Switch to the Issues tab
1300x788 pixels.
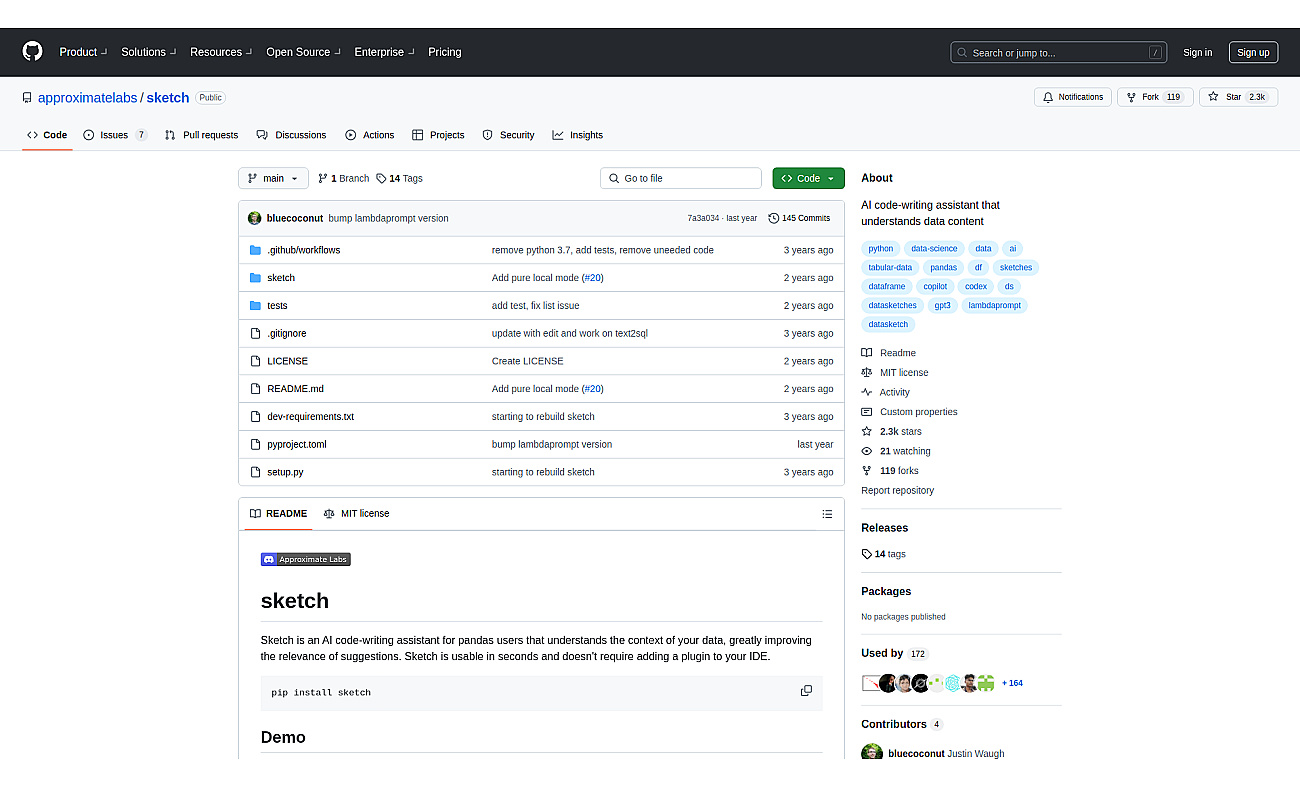(x=116, y=135)
